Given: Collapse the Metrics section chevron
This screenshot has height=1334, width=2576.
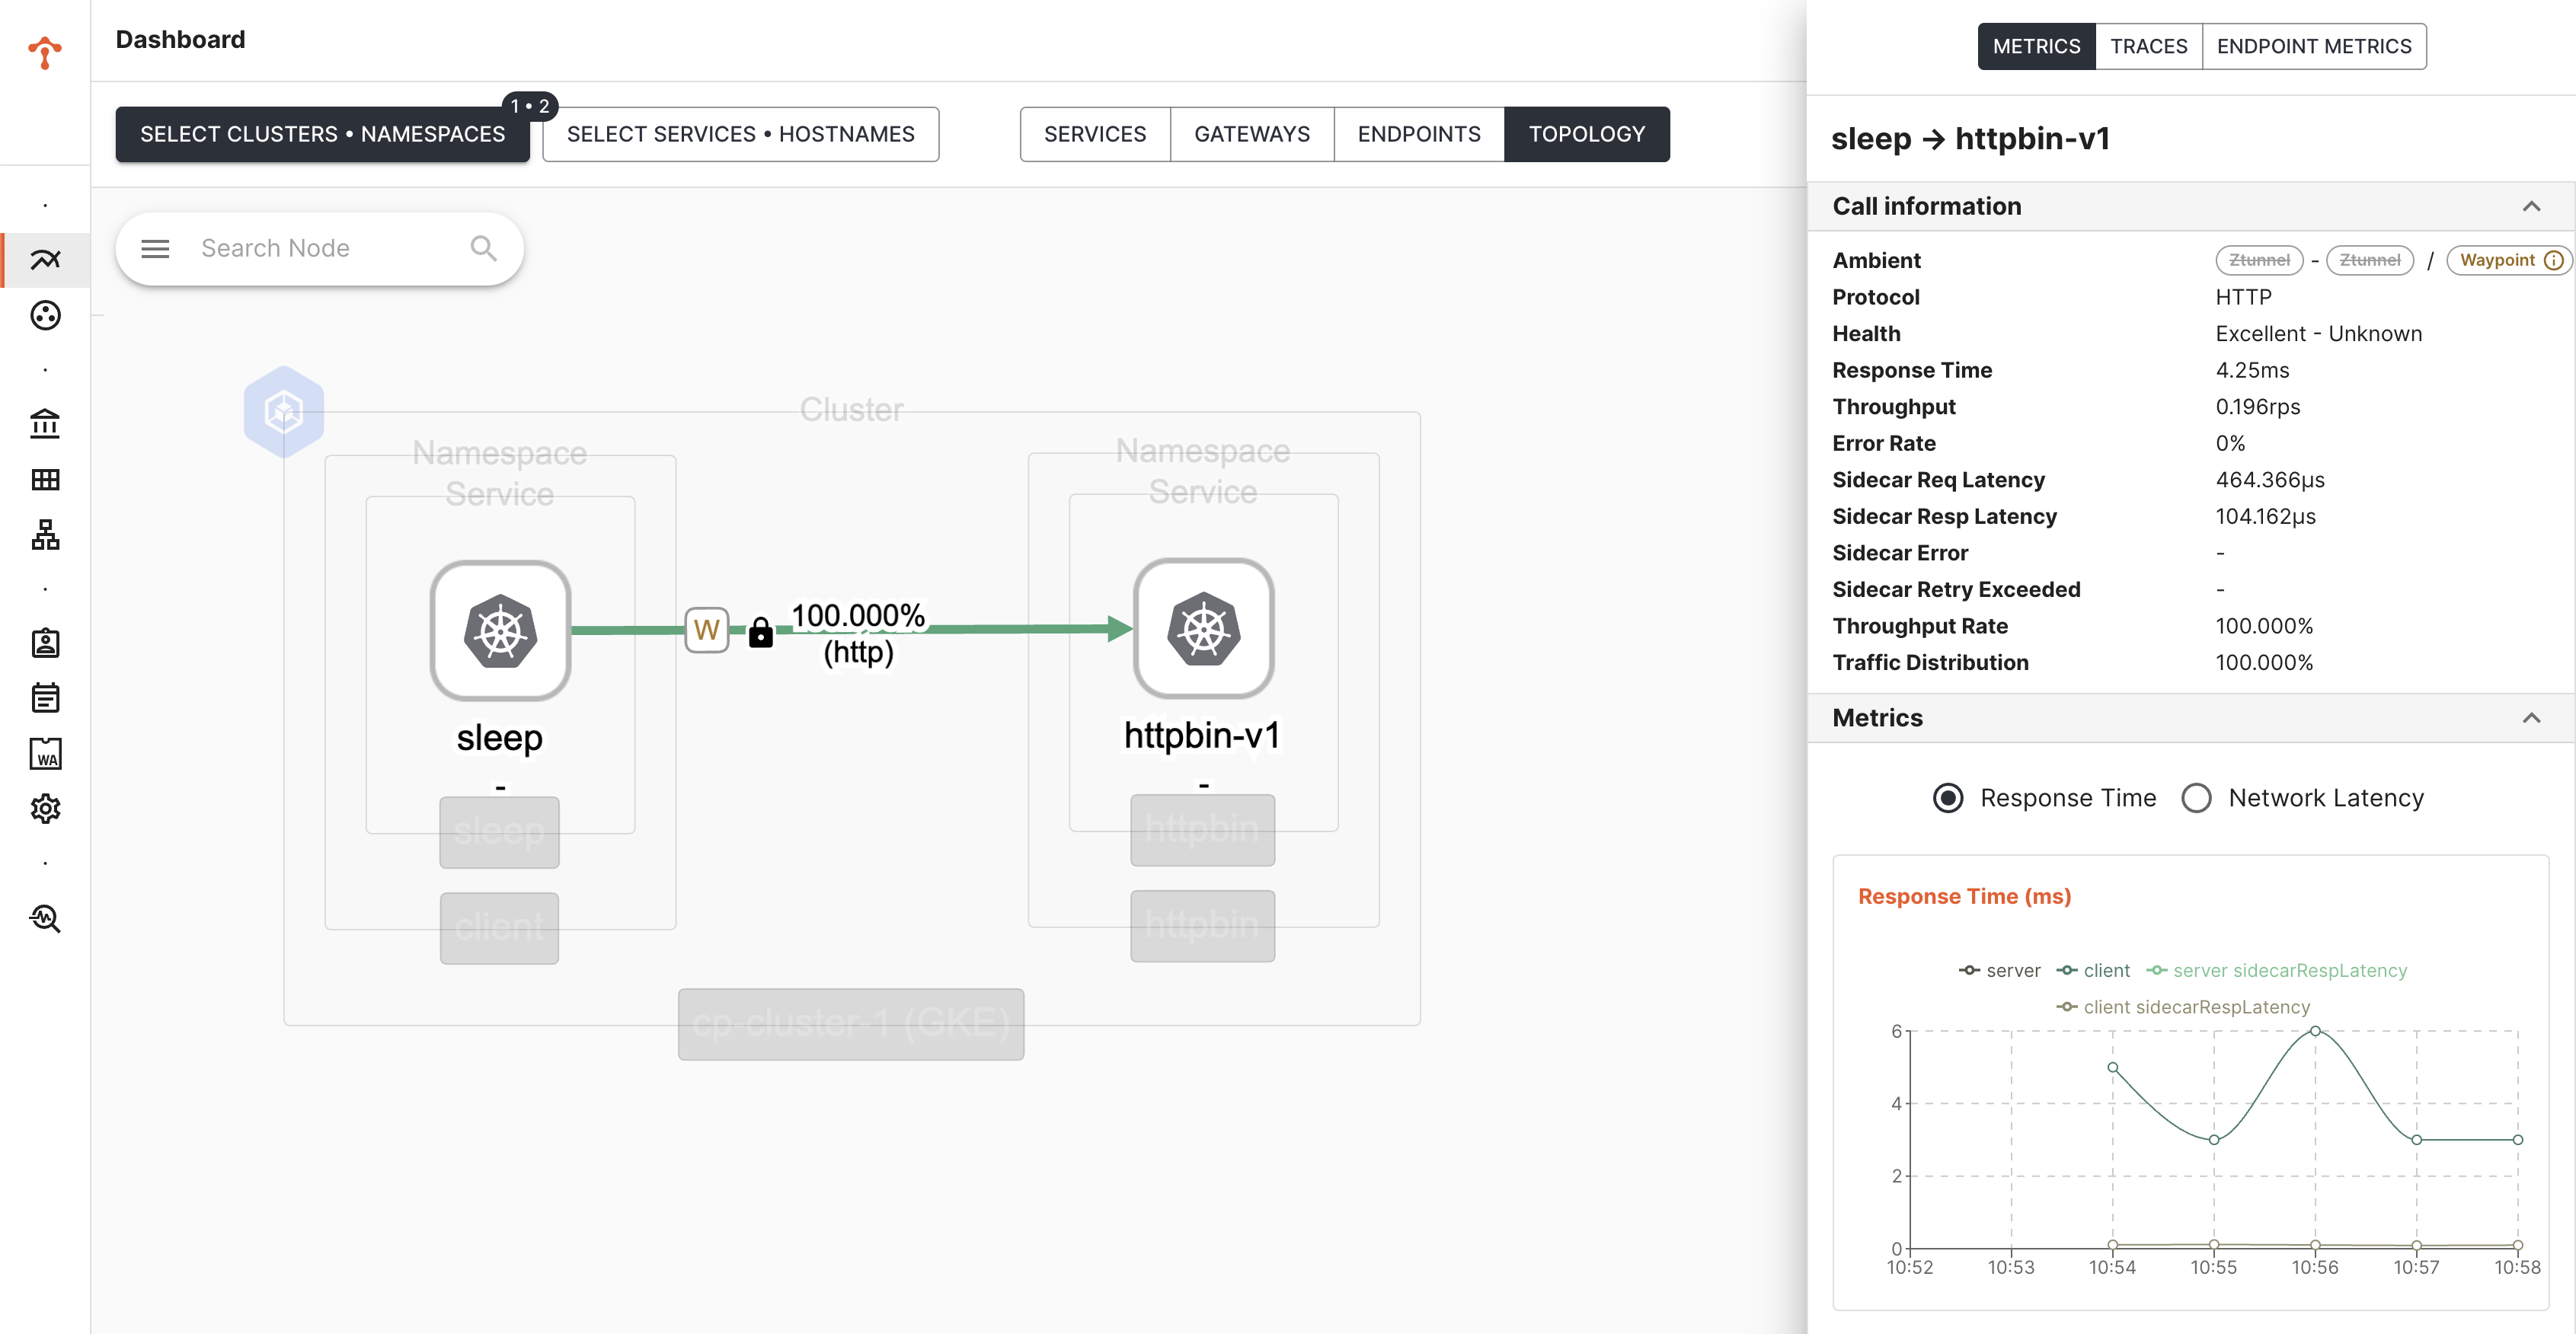Looking at the screenshot, I should tap(2530, 718).
